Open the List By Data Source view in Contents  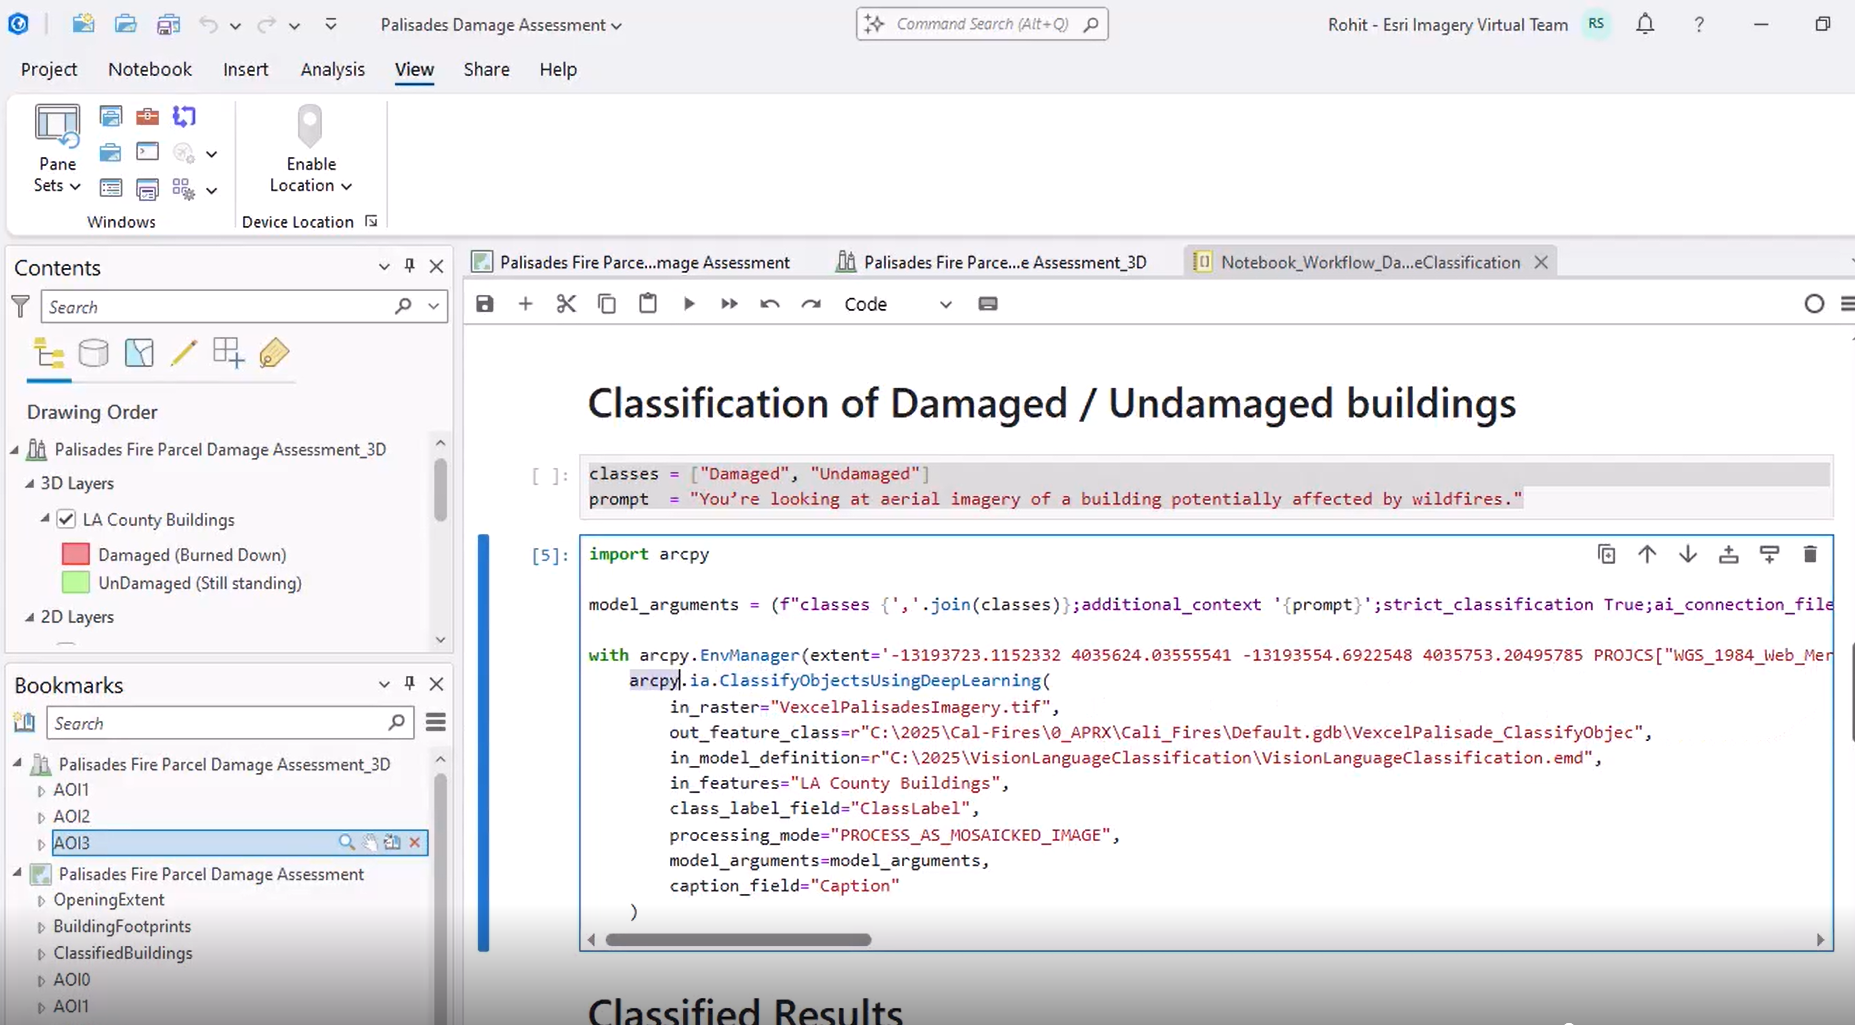pos(93,353)
